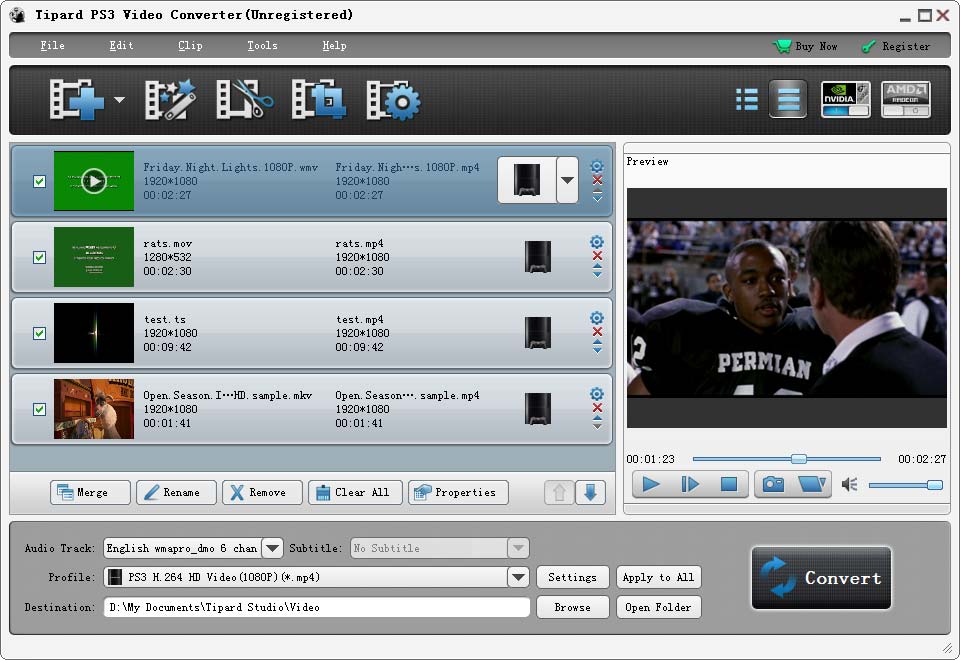Uncheck the rats.mov checkbox
This screenshot has height=660, width=960.
point(39,257)
